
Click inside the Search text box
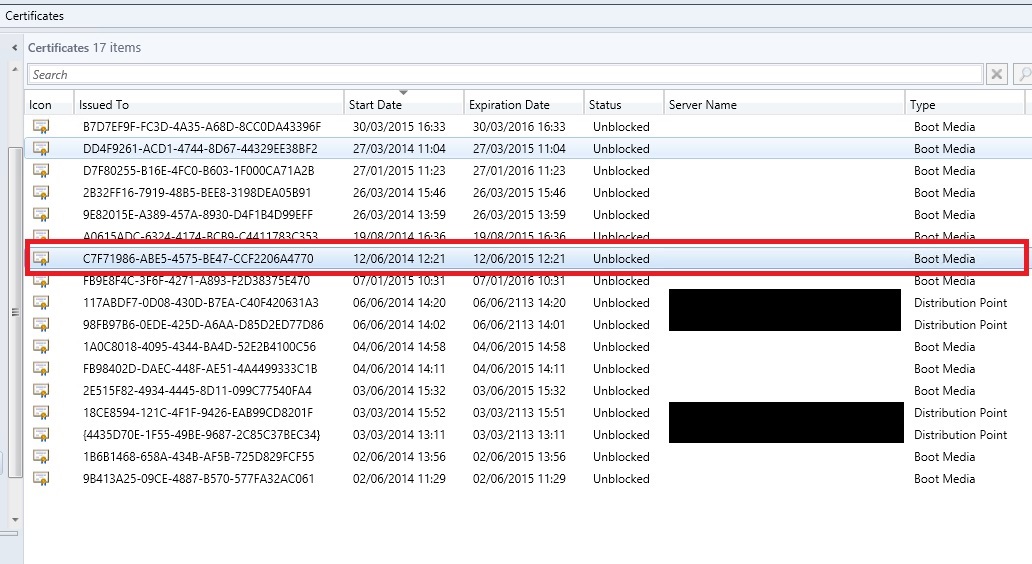pyautogui.click(x=500, y=75)
